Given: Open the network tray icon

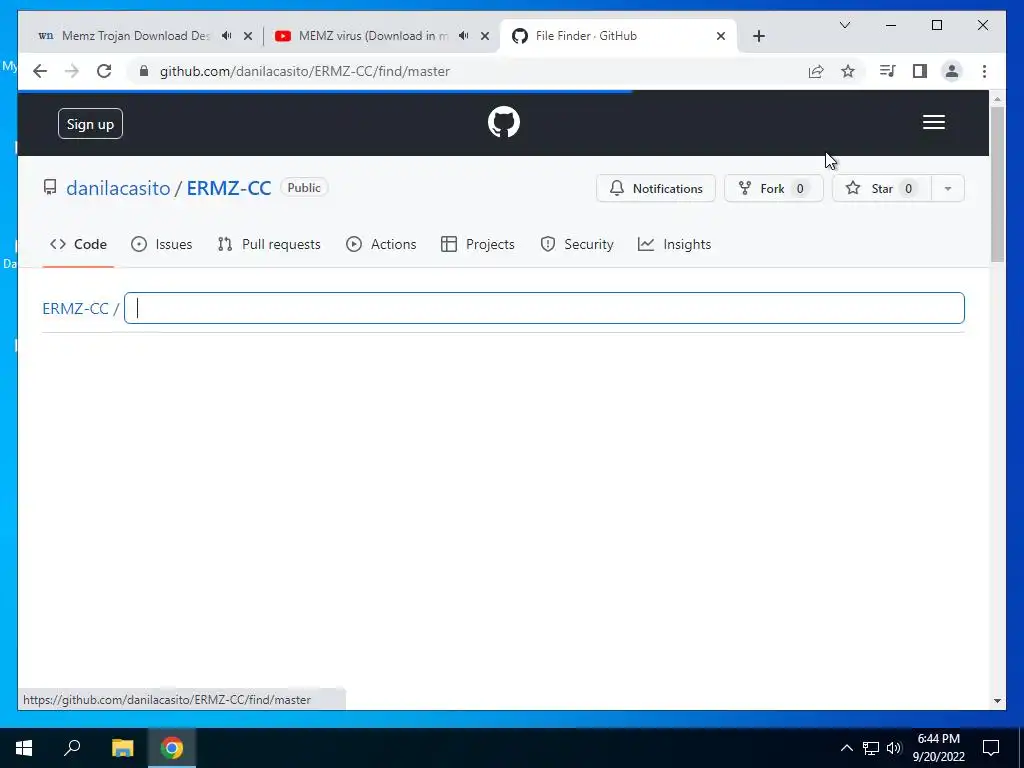Looking at the screenshot, I should click(x=871, y=748).
